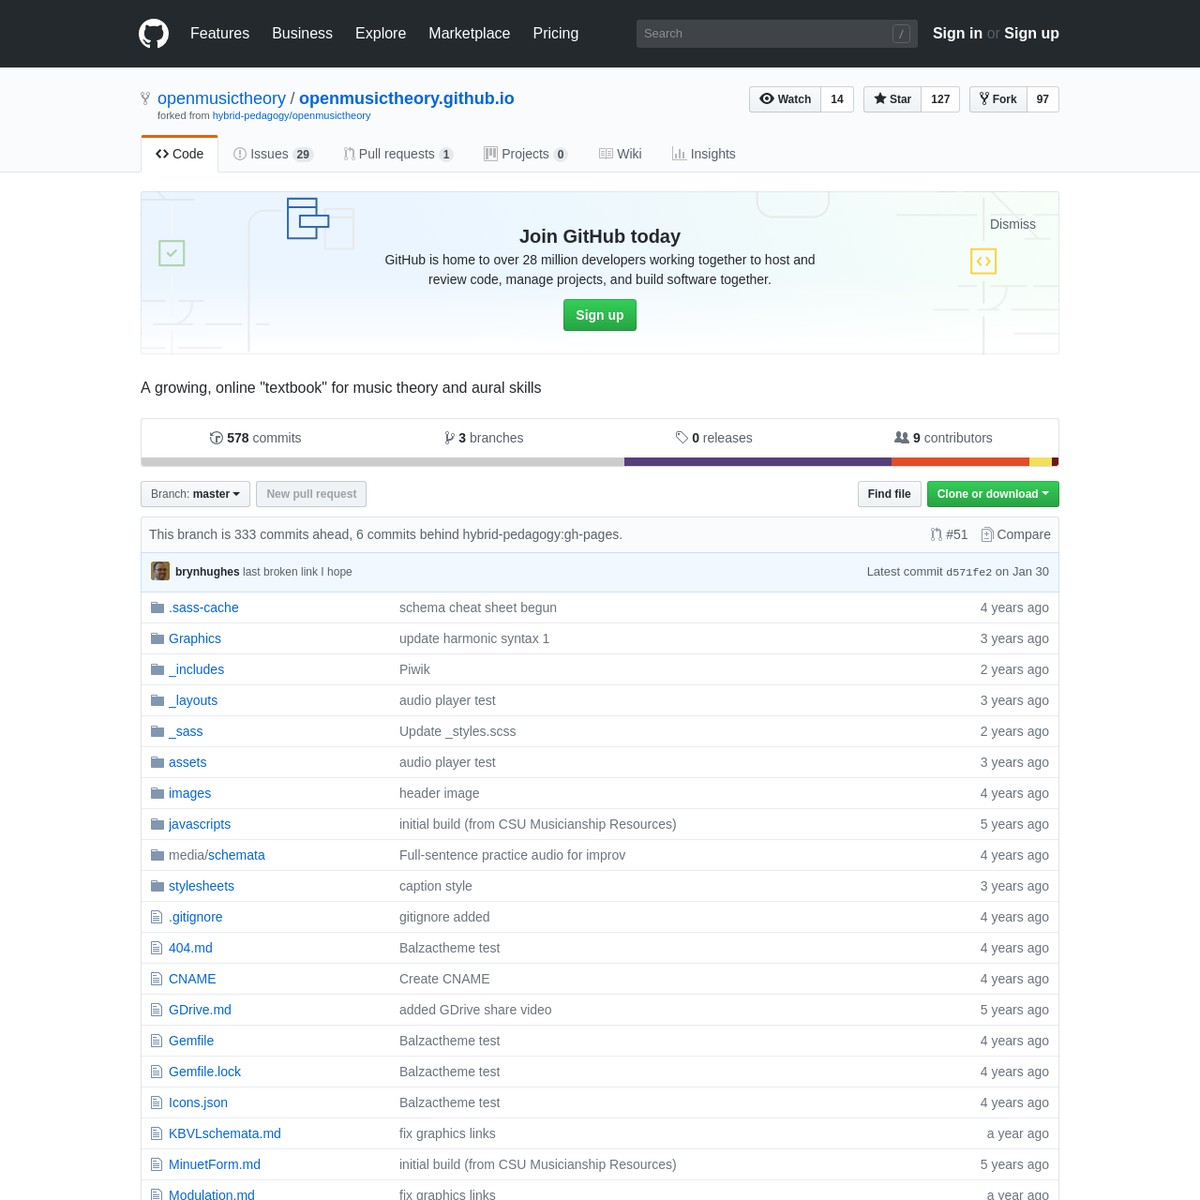Open the Wiki tab
The image size is (1200, 1200).
coord(620,154)
